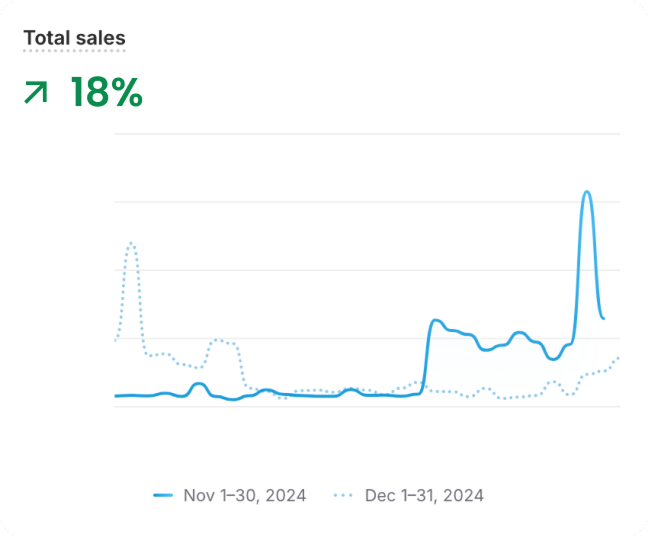Select the right end of the dotted line
Image resolution: width=648 pixels, height=536 pixels.
pyautogui.click(x=619, y=357)
